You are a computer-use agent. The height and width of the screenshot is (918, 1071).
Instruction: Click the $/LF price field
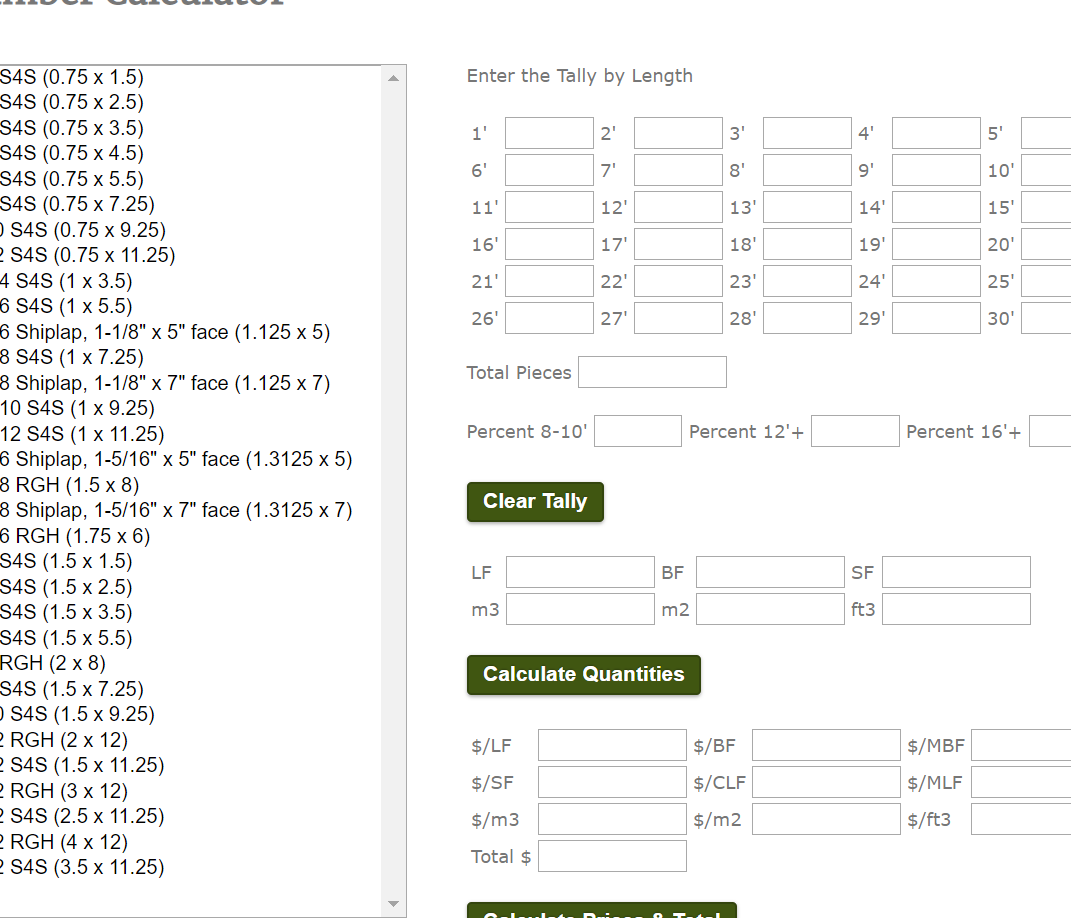click(612, 745)
